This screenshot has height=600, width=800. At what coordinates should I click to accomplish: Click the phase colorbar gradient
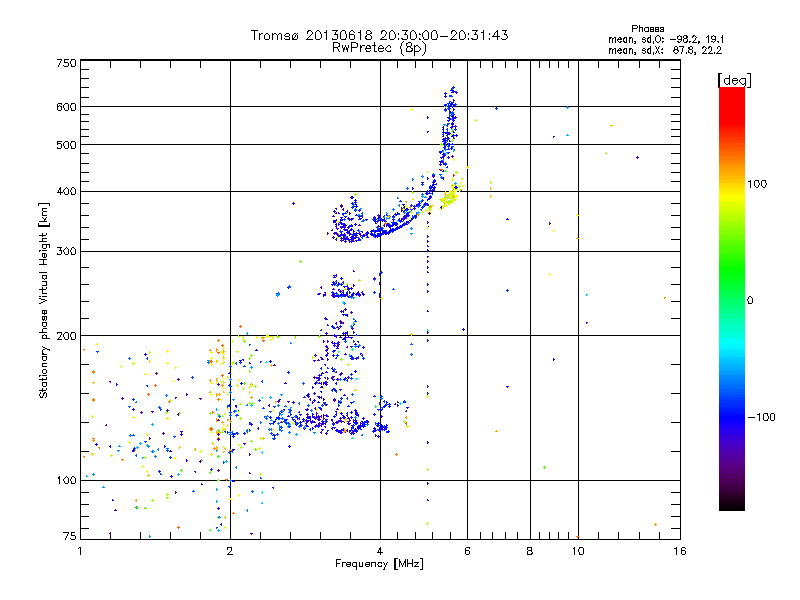(732, 298)
